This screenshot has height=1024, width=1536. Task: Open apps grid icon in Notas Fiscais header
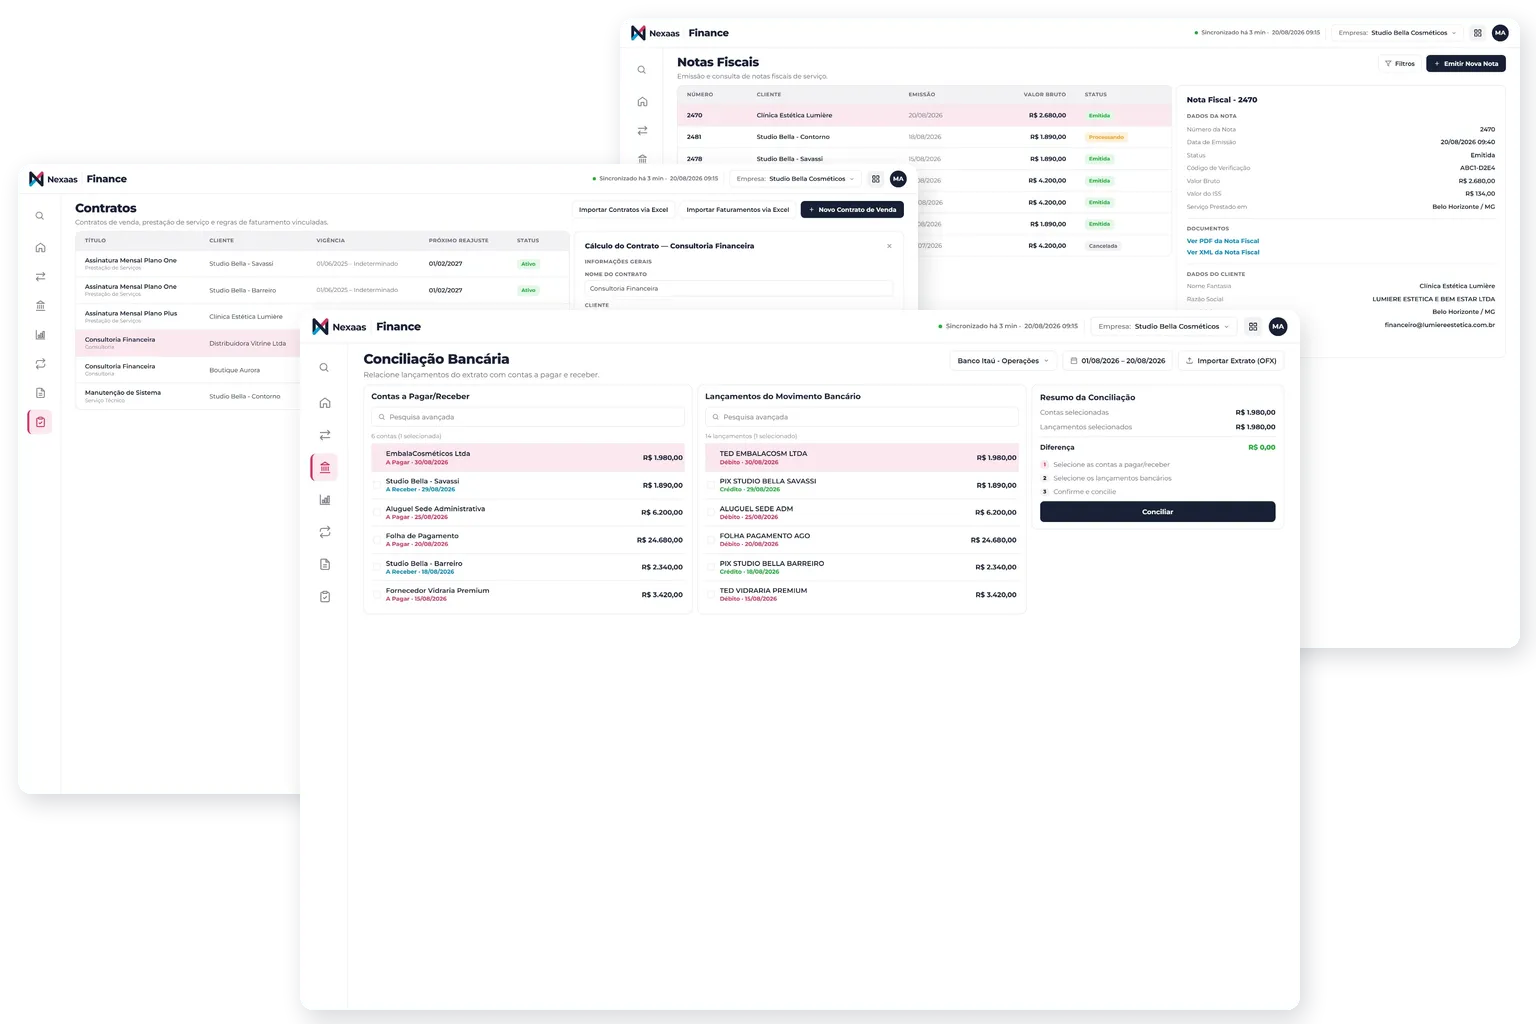(1477, 33)
